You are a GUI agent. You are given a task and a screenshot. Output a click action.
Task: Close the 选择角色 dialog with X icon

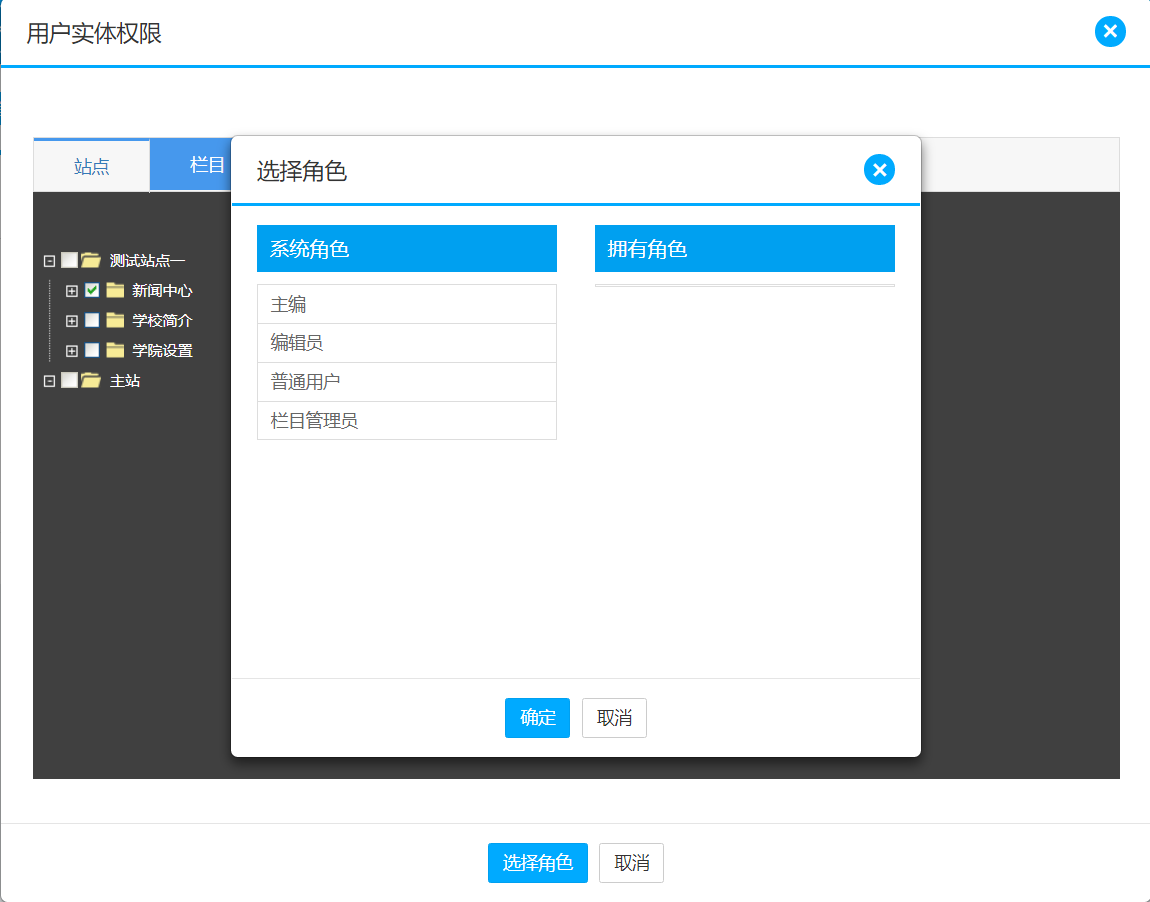tap(879, 170)
